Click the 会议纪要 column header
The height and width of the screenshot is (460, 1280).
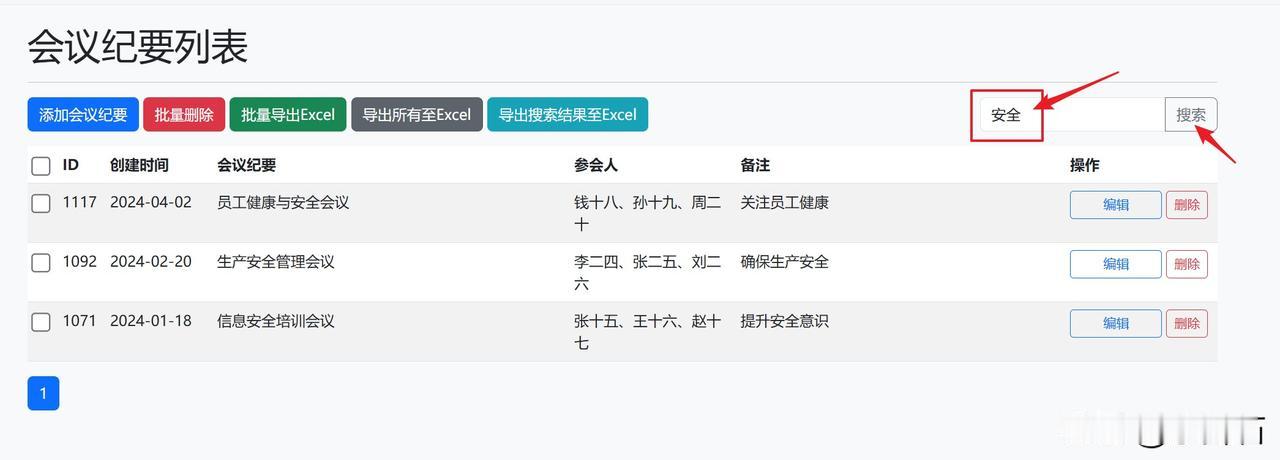coord(246,165)
